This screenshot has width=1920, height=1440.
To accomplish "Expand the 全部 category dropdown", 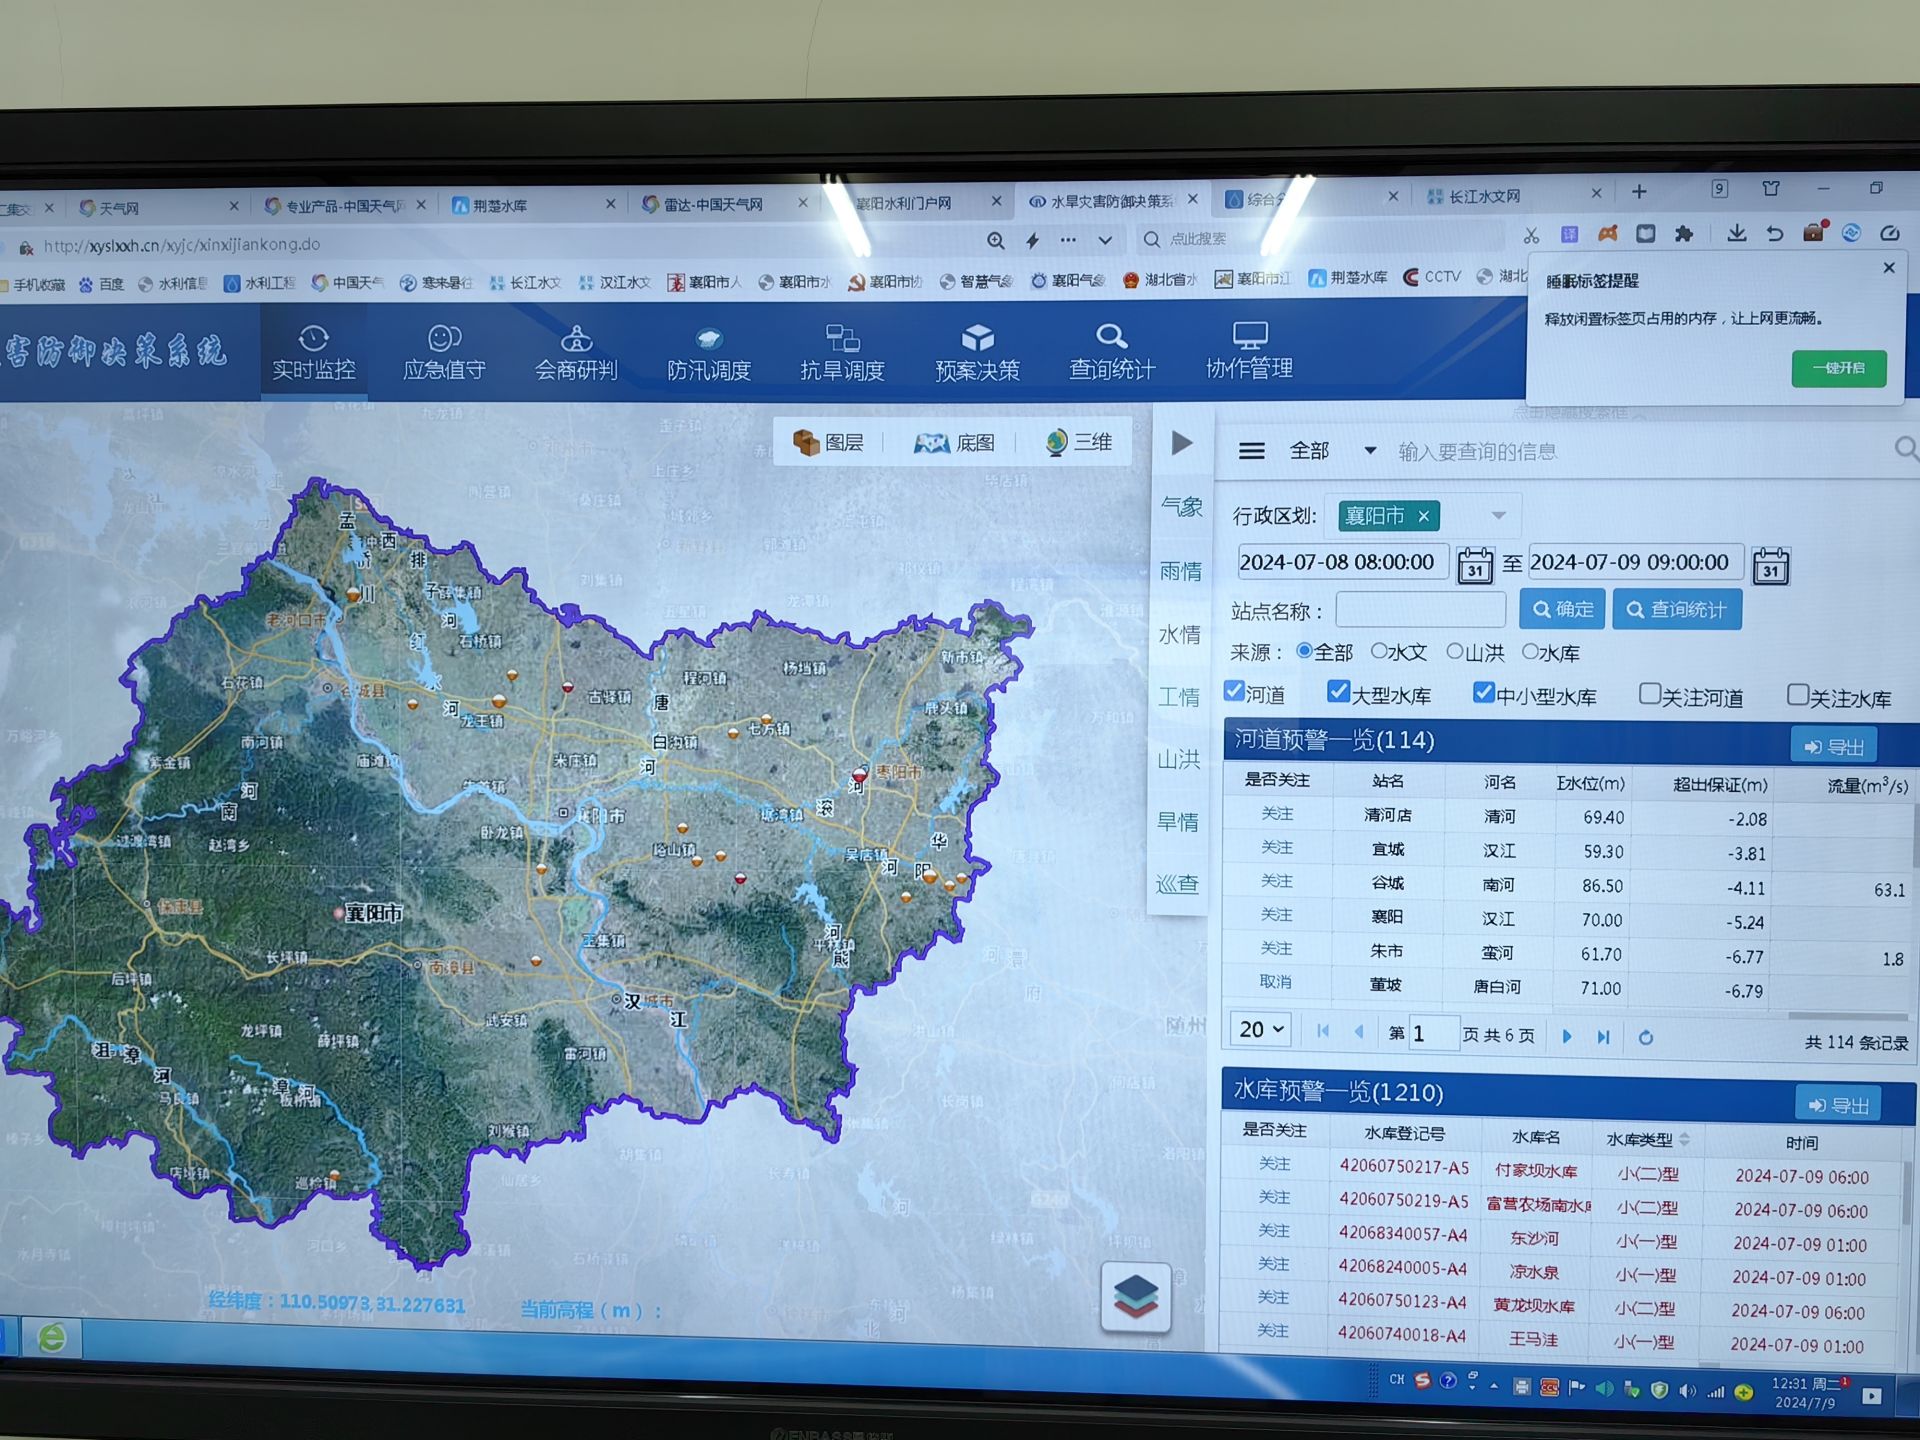I will click(1370, 451).
